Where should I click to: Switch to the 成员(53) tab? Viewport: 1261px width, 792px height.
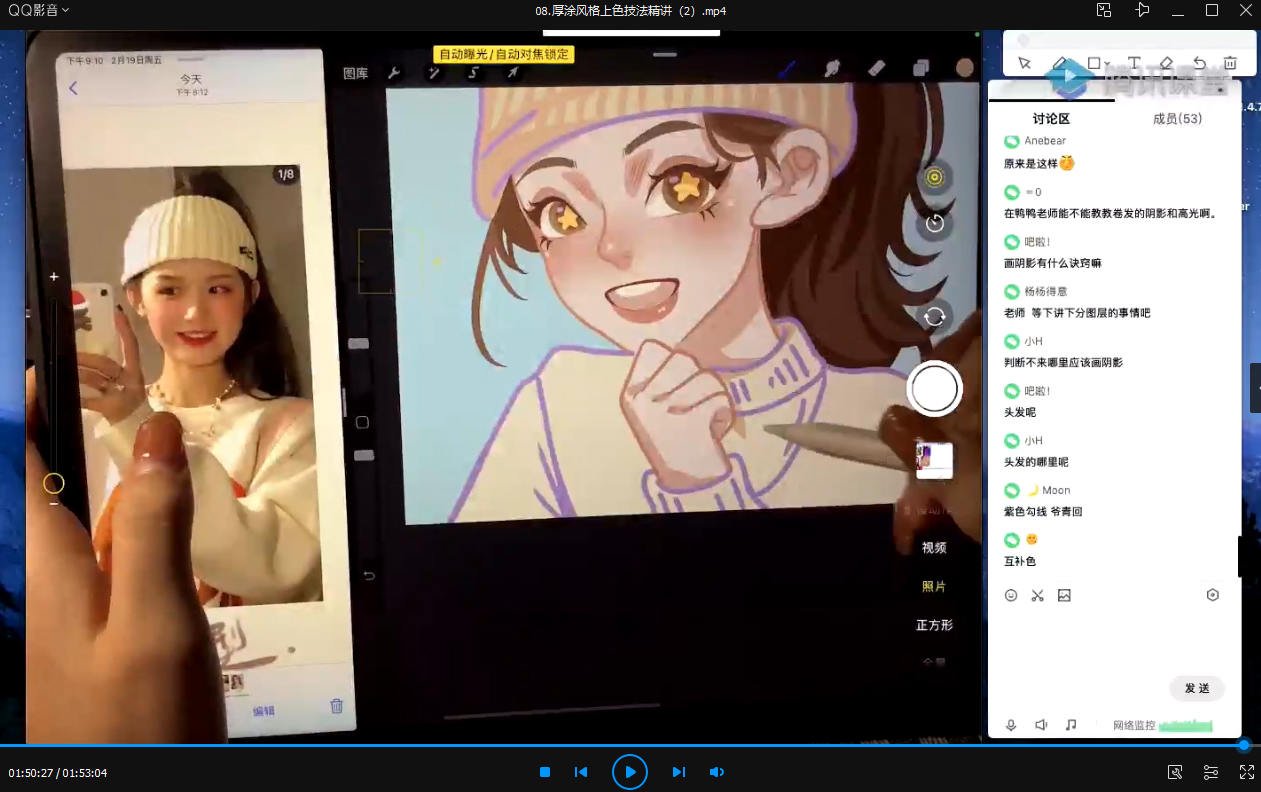[1177, 118]
